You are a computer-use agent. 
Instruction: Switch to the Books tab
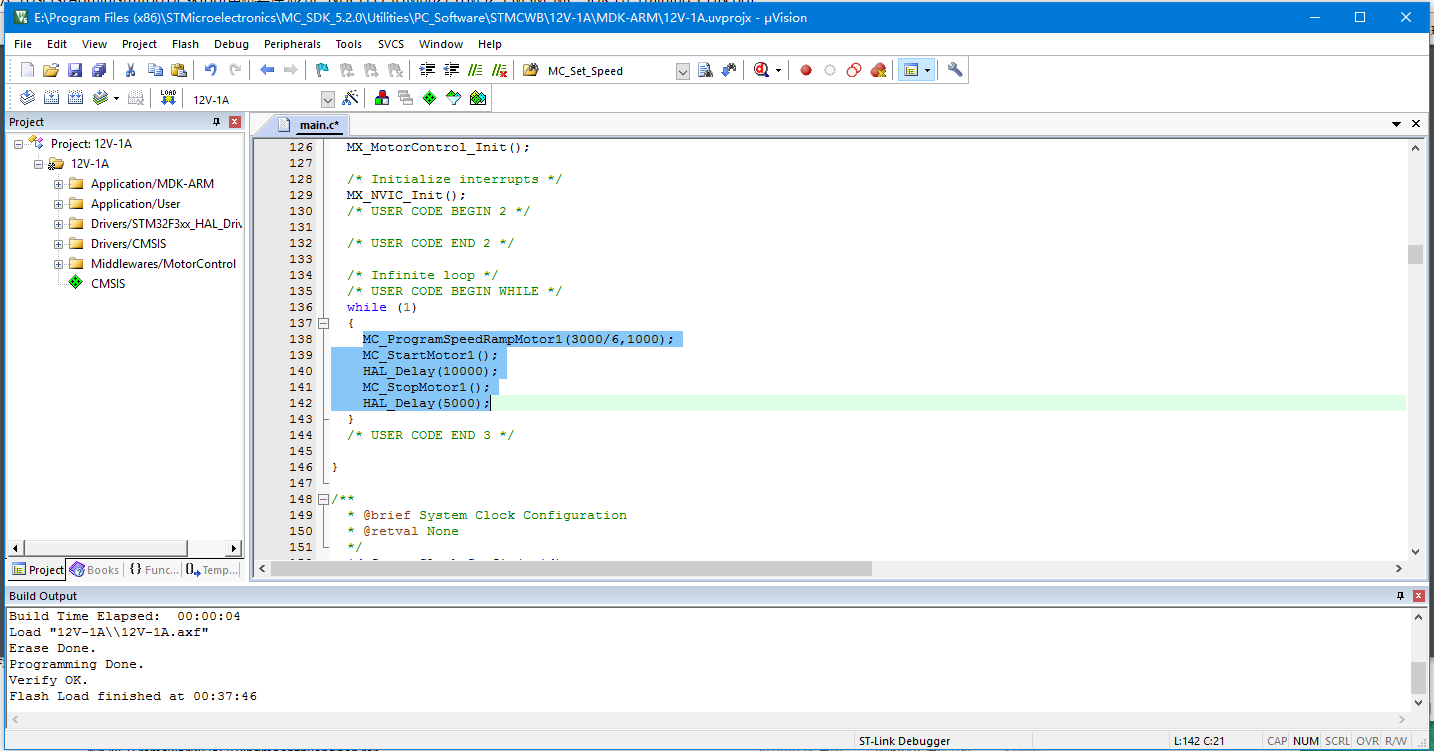coord(95,570)
